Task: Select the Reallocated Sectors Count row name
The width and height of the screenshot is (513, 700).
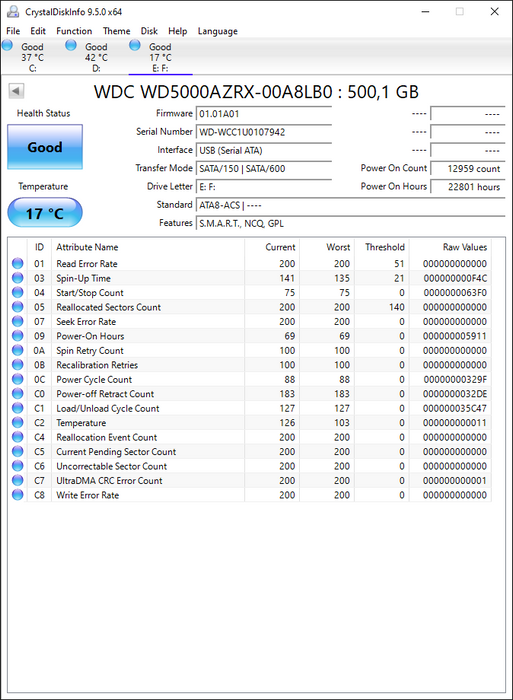Action: (108, 307)
